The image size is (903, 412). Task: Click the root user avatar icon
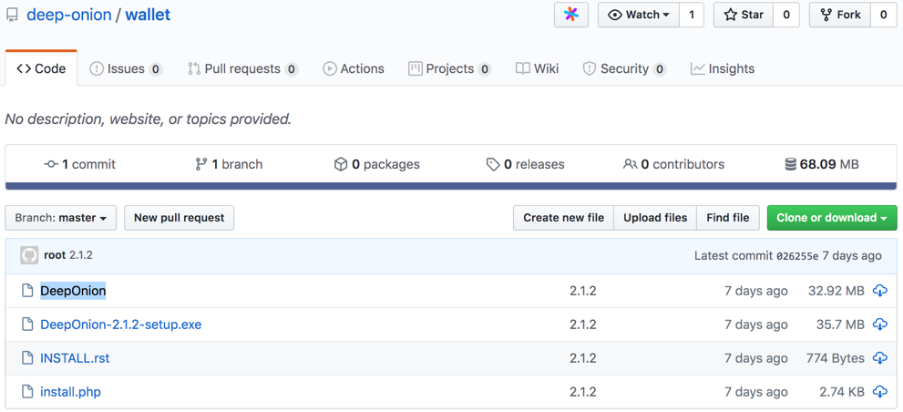tap(29, 255)
